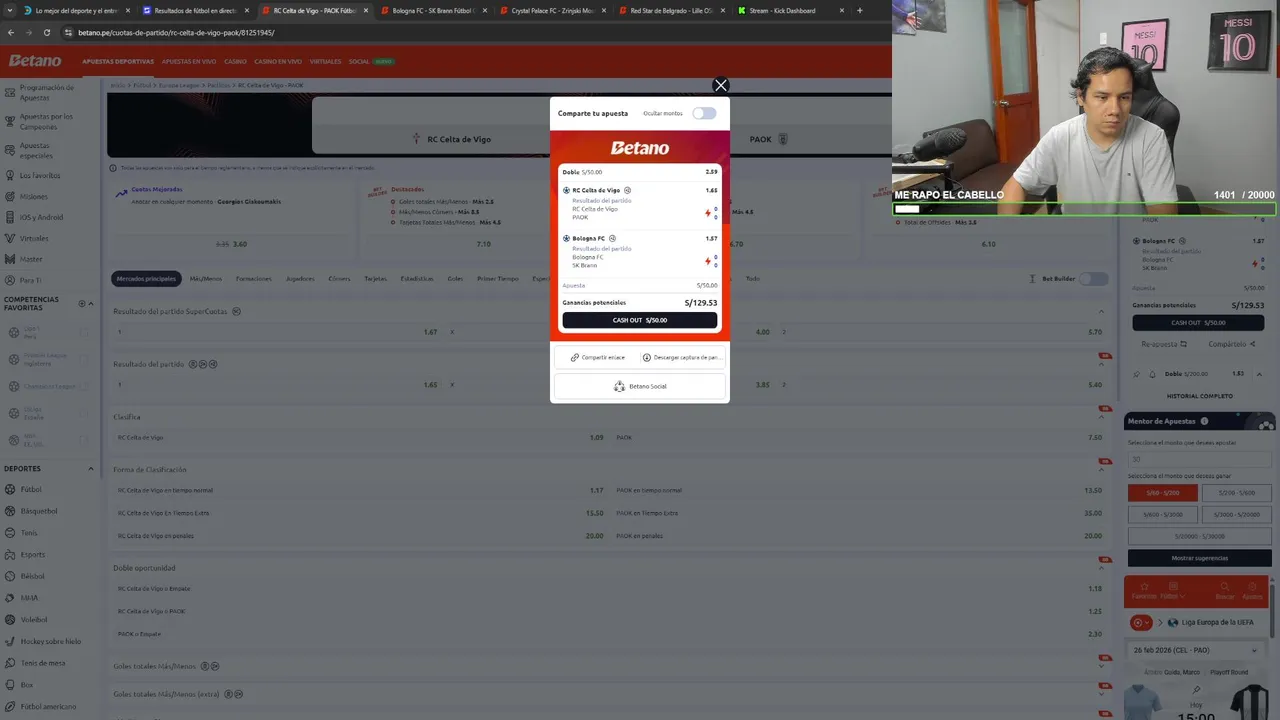Click the Apuestas especiales sidebar icon
This screenshot has height=720, width=1280.
click(x=9, y=150)
